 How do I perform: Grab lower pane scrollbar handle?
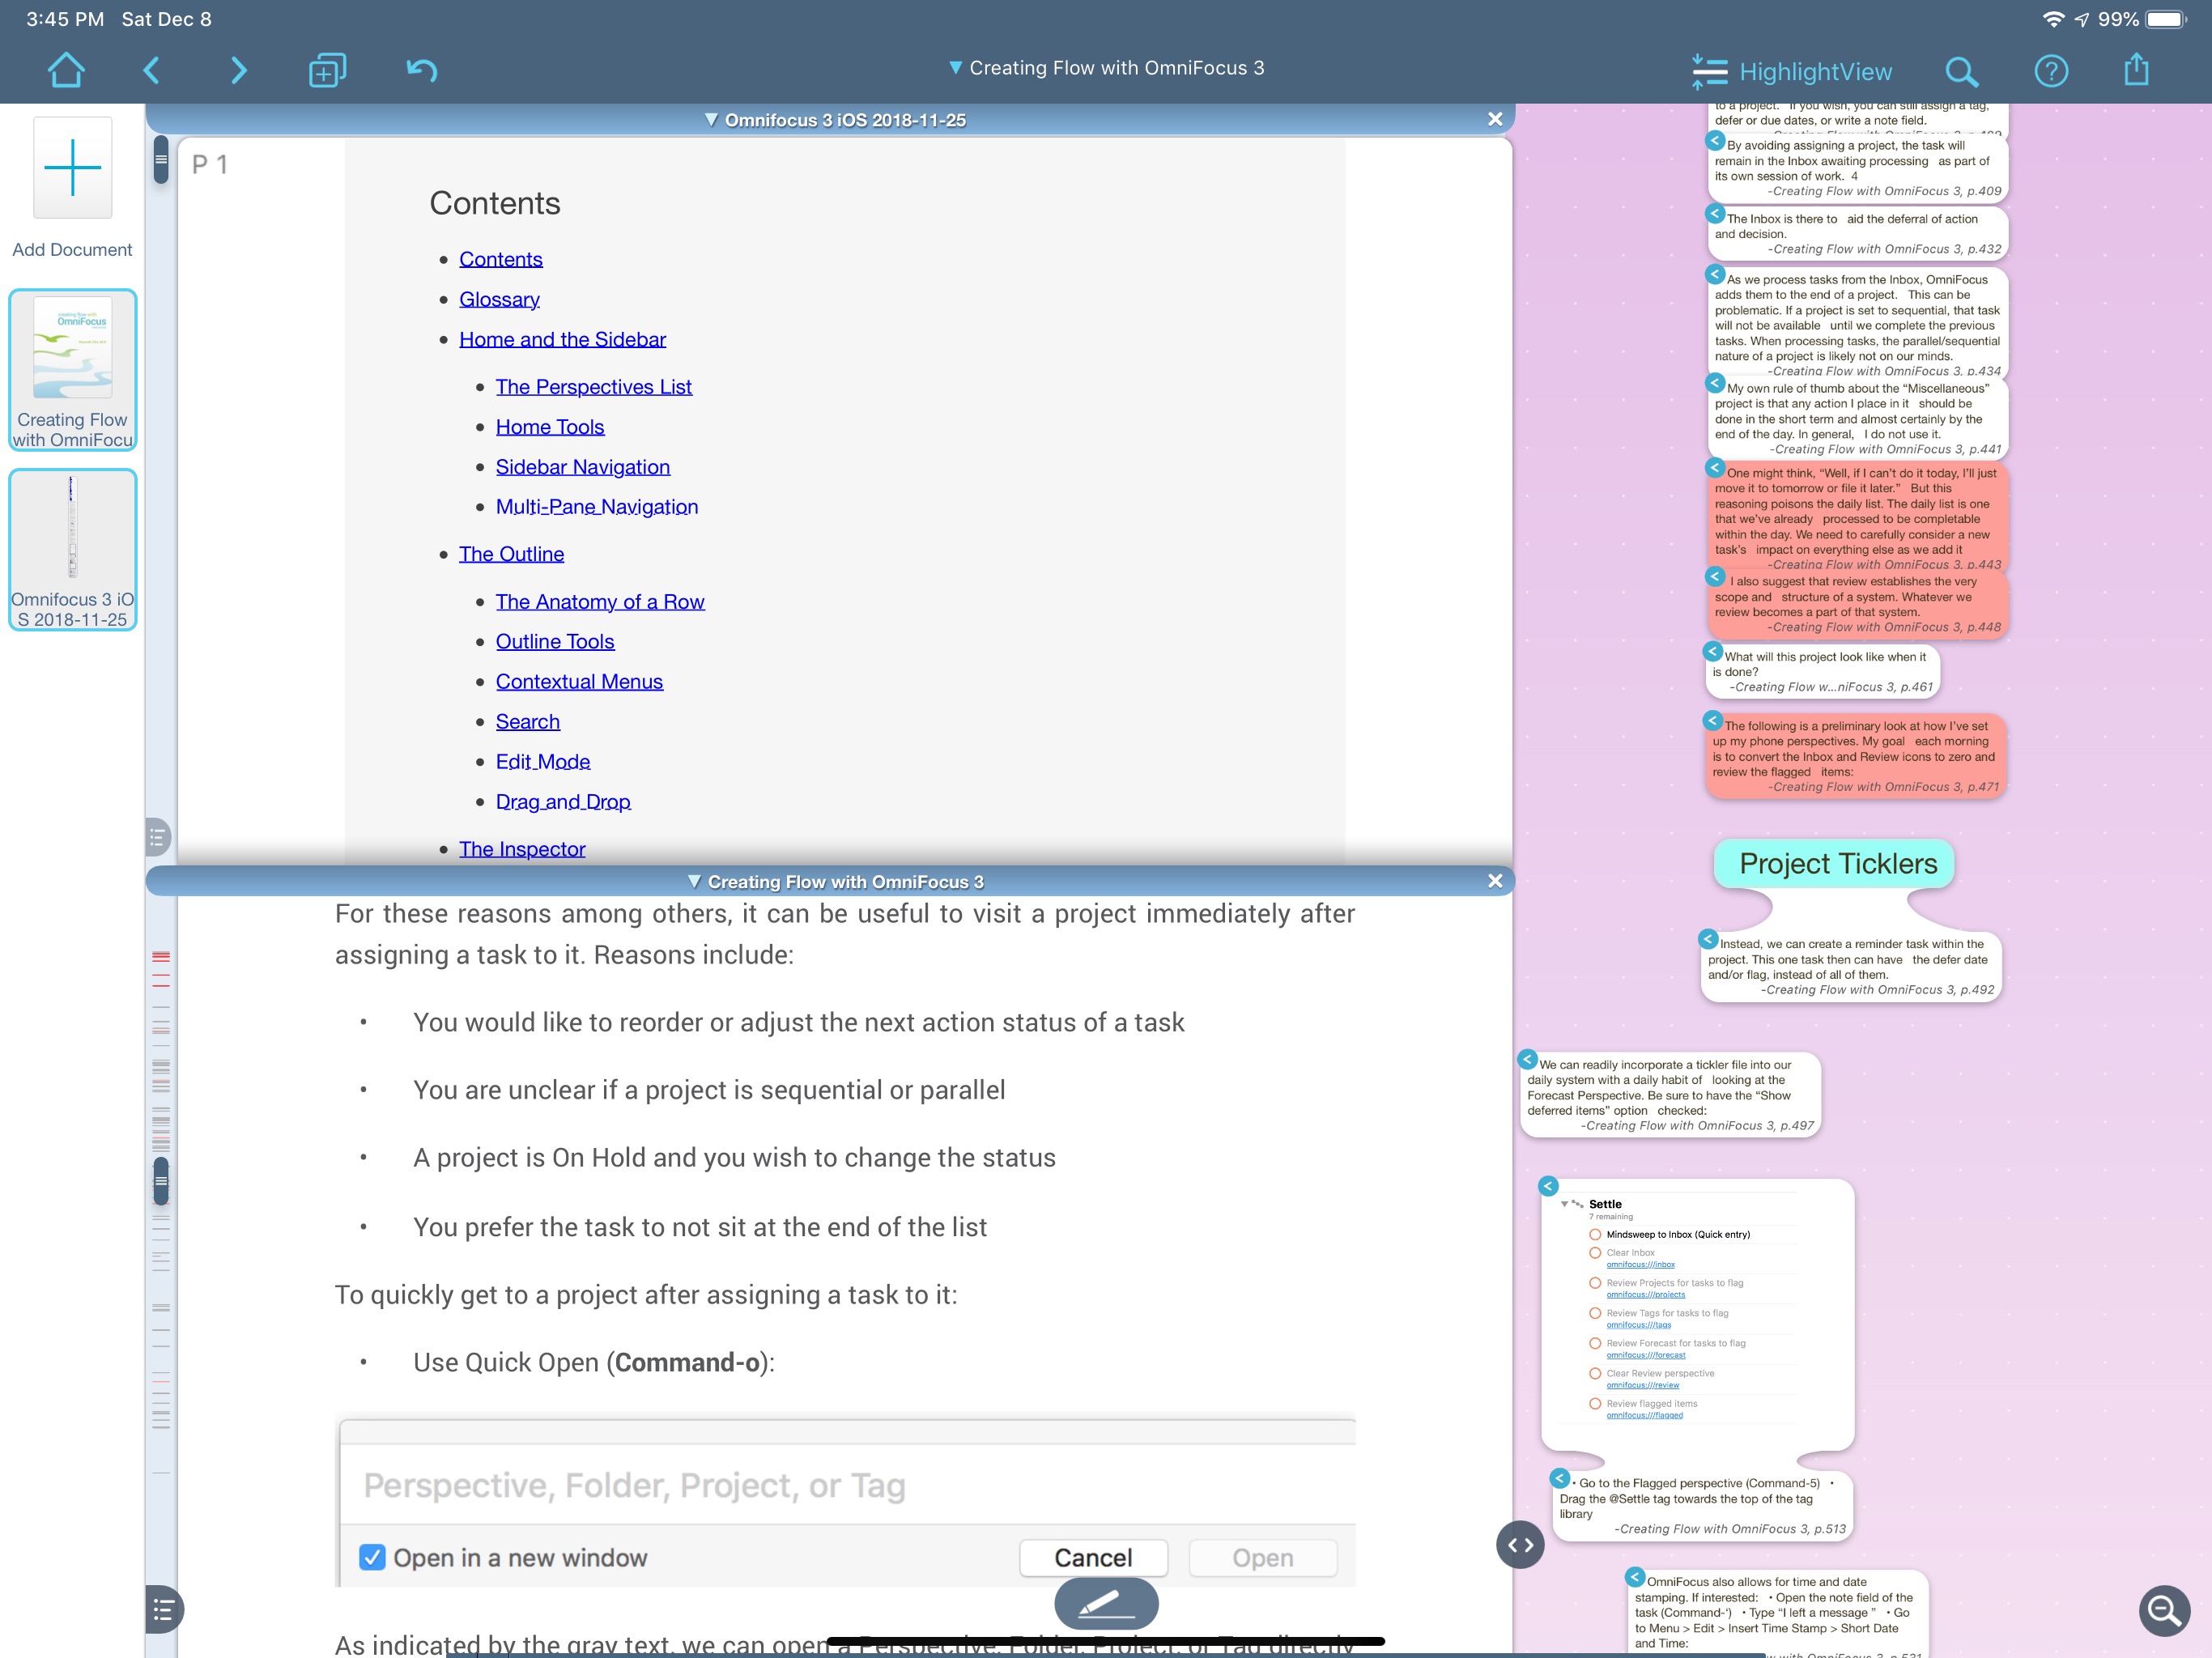click(x=161, y=1181)
